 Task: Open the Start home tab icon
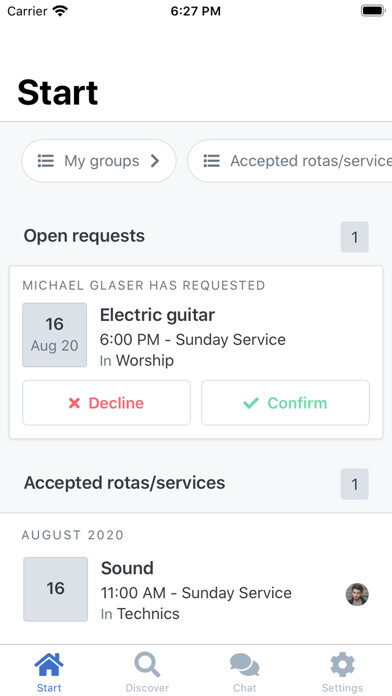pos(49,665)
